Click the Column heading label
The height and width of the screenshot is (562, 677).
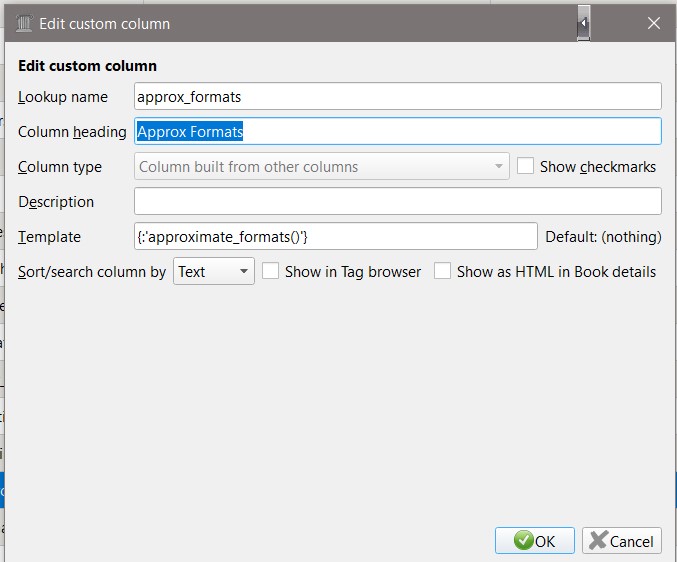(72, 132)
